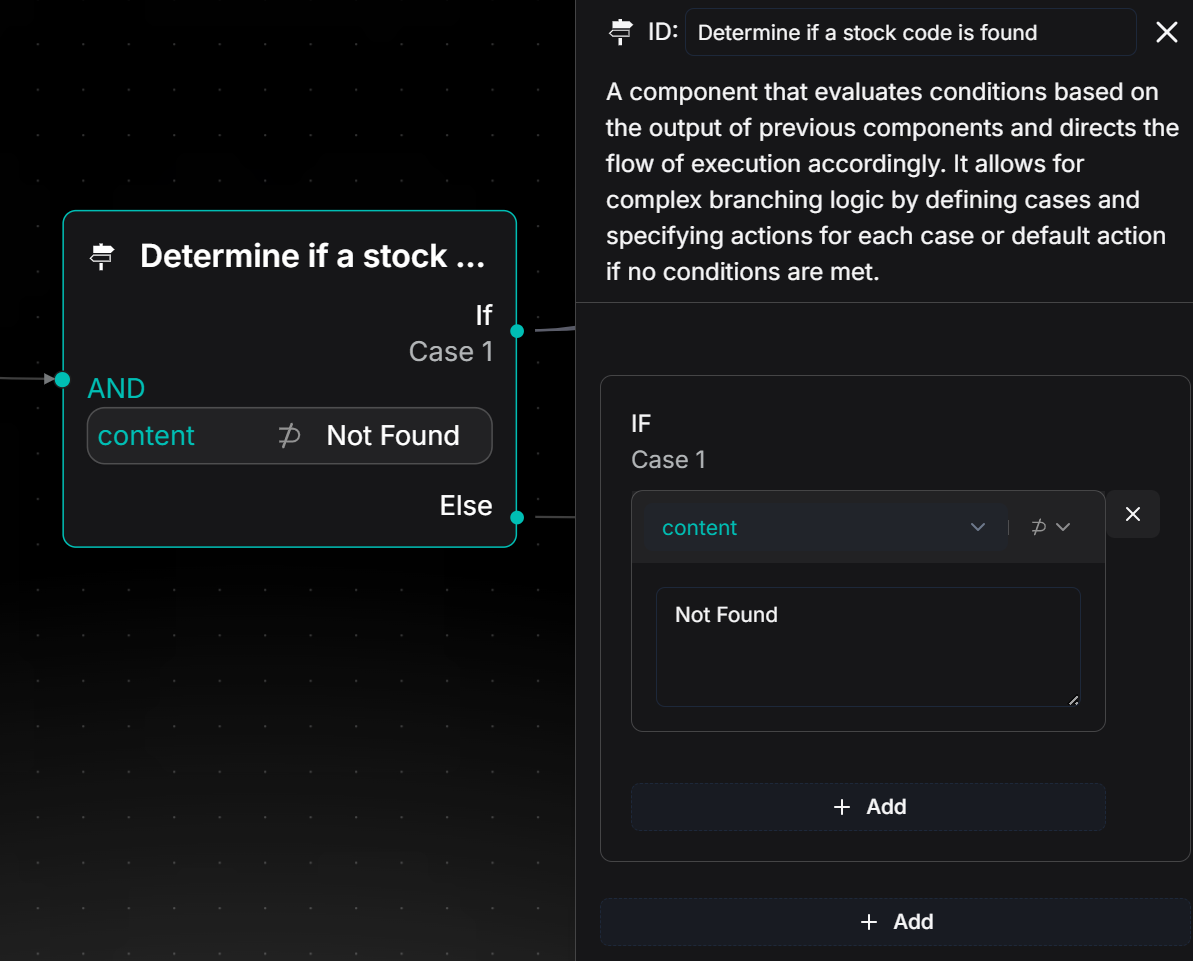Close the component settings panel
Viewport: 1193px width, 961px height.
(x=1166, y=32)
